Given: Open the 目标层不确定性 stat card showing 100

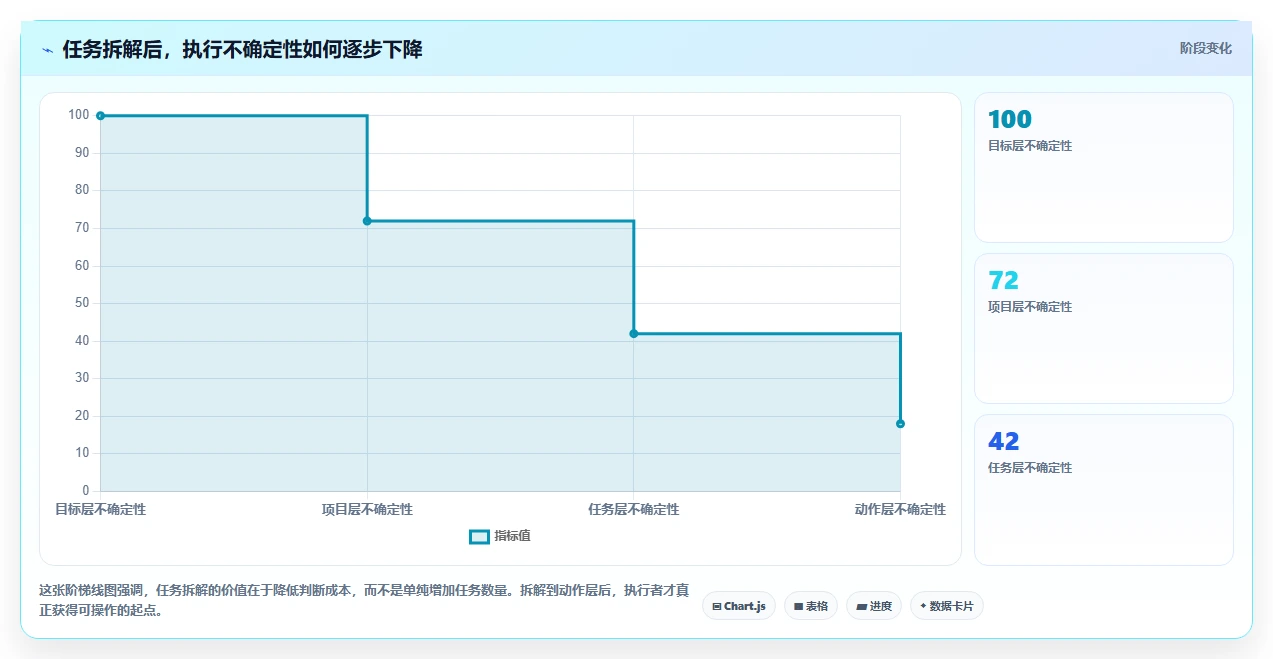Looking at the screenshot, I should tap(1104, 168).
